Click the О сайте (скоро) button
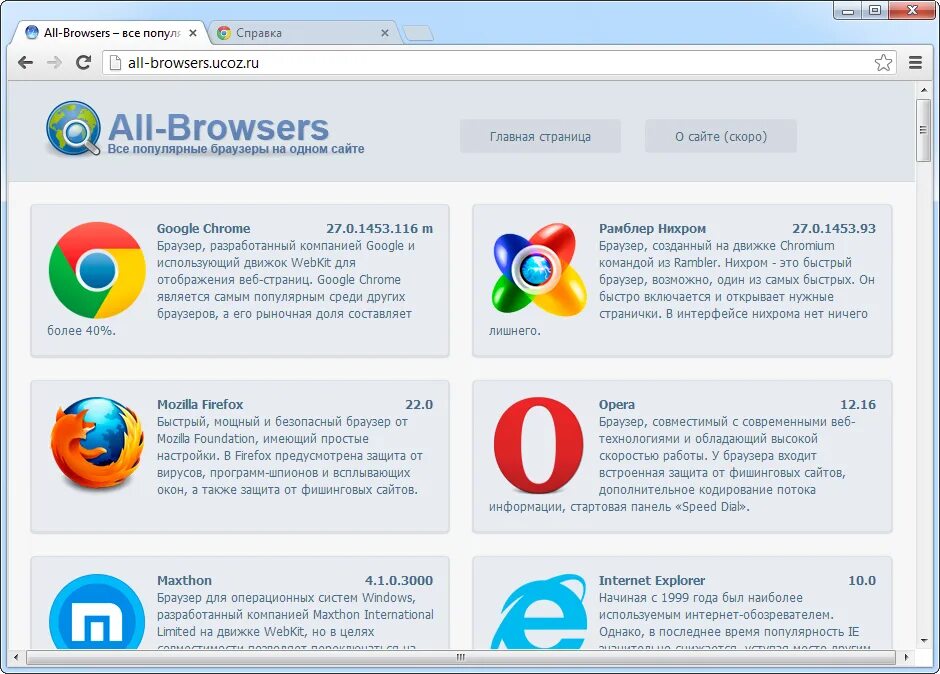Viewport: 940px width, 674px height. click(x=721, y=136)
